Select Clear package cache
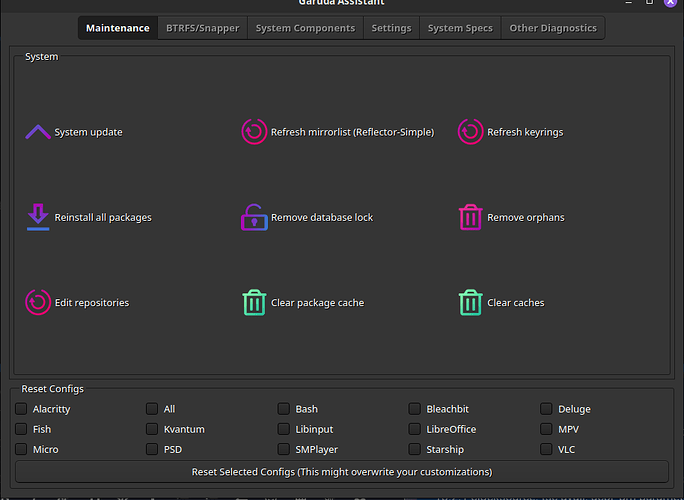Screen dimensions: 684x500 coord(318,302)
